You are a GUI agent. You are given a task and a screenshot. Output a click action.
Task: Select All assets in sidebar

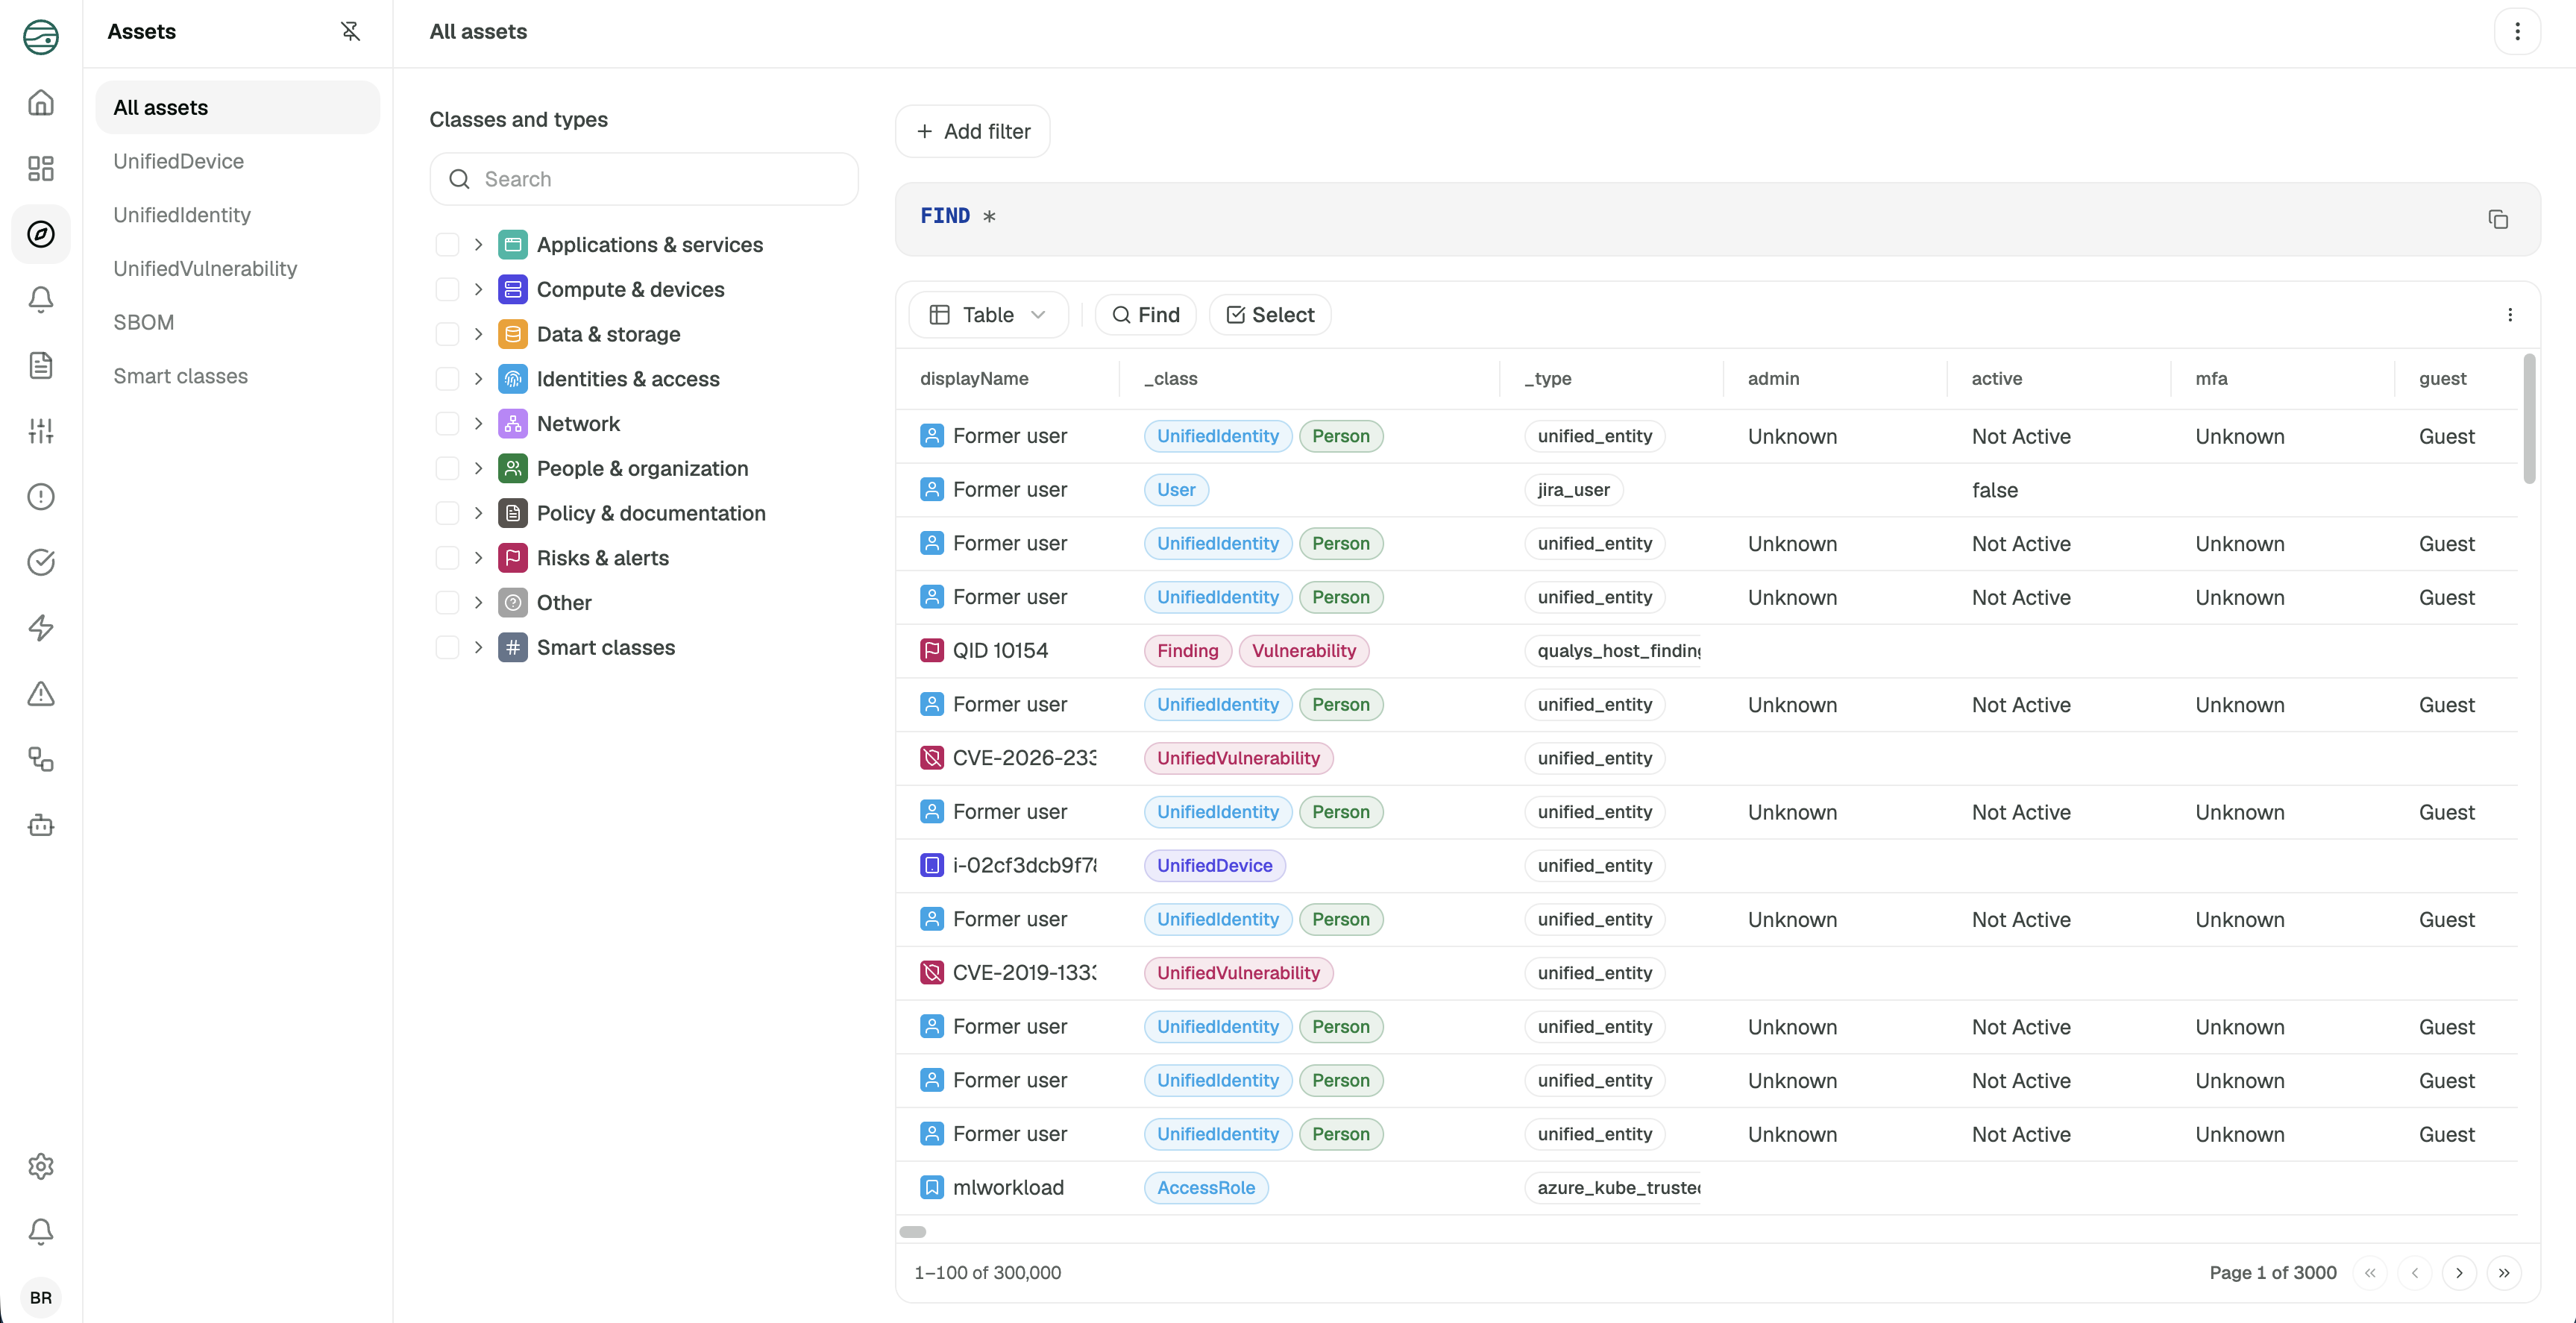pos(238,107)
